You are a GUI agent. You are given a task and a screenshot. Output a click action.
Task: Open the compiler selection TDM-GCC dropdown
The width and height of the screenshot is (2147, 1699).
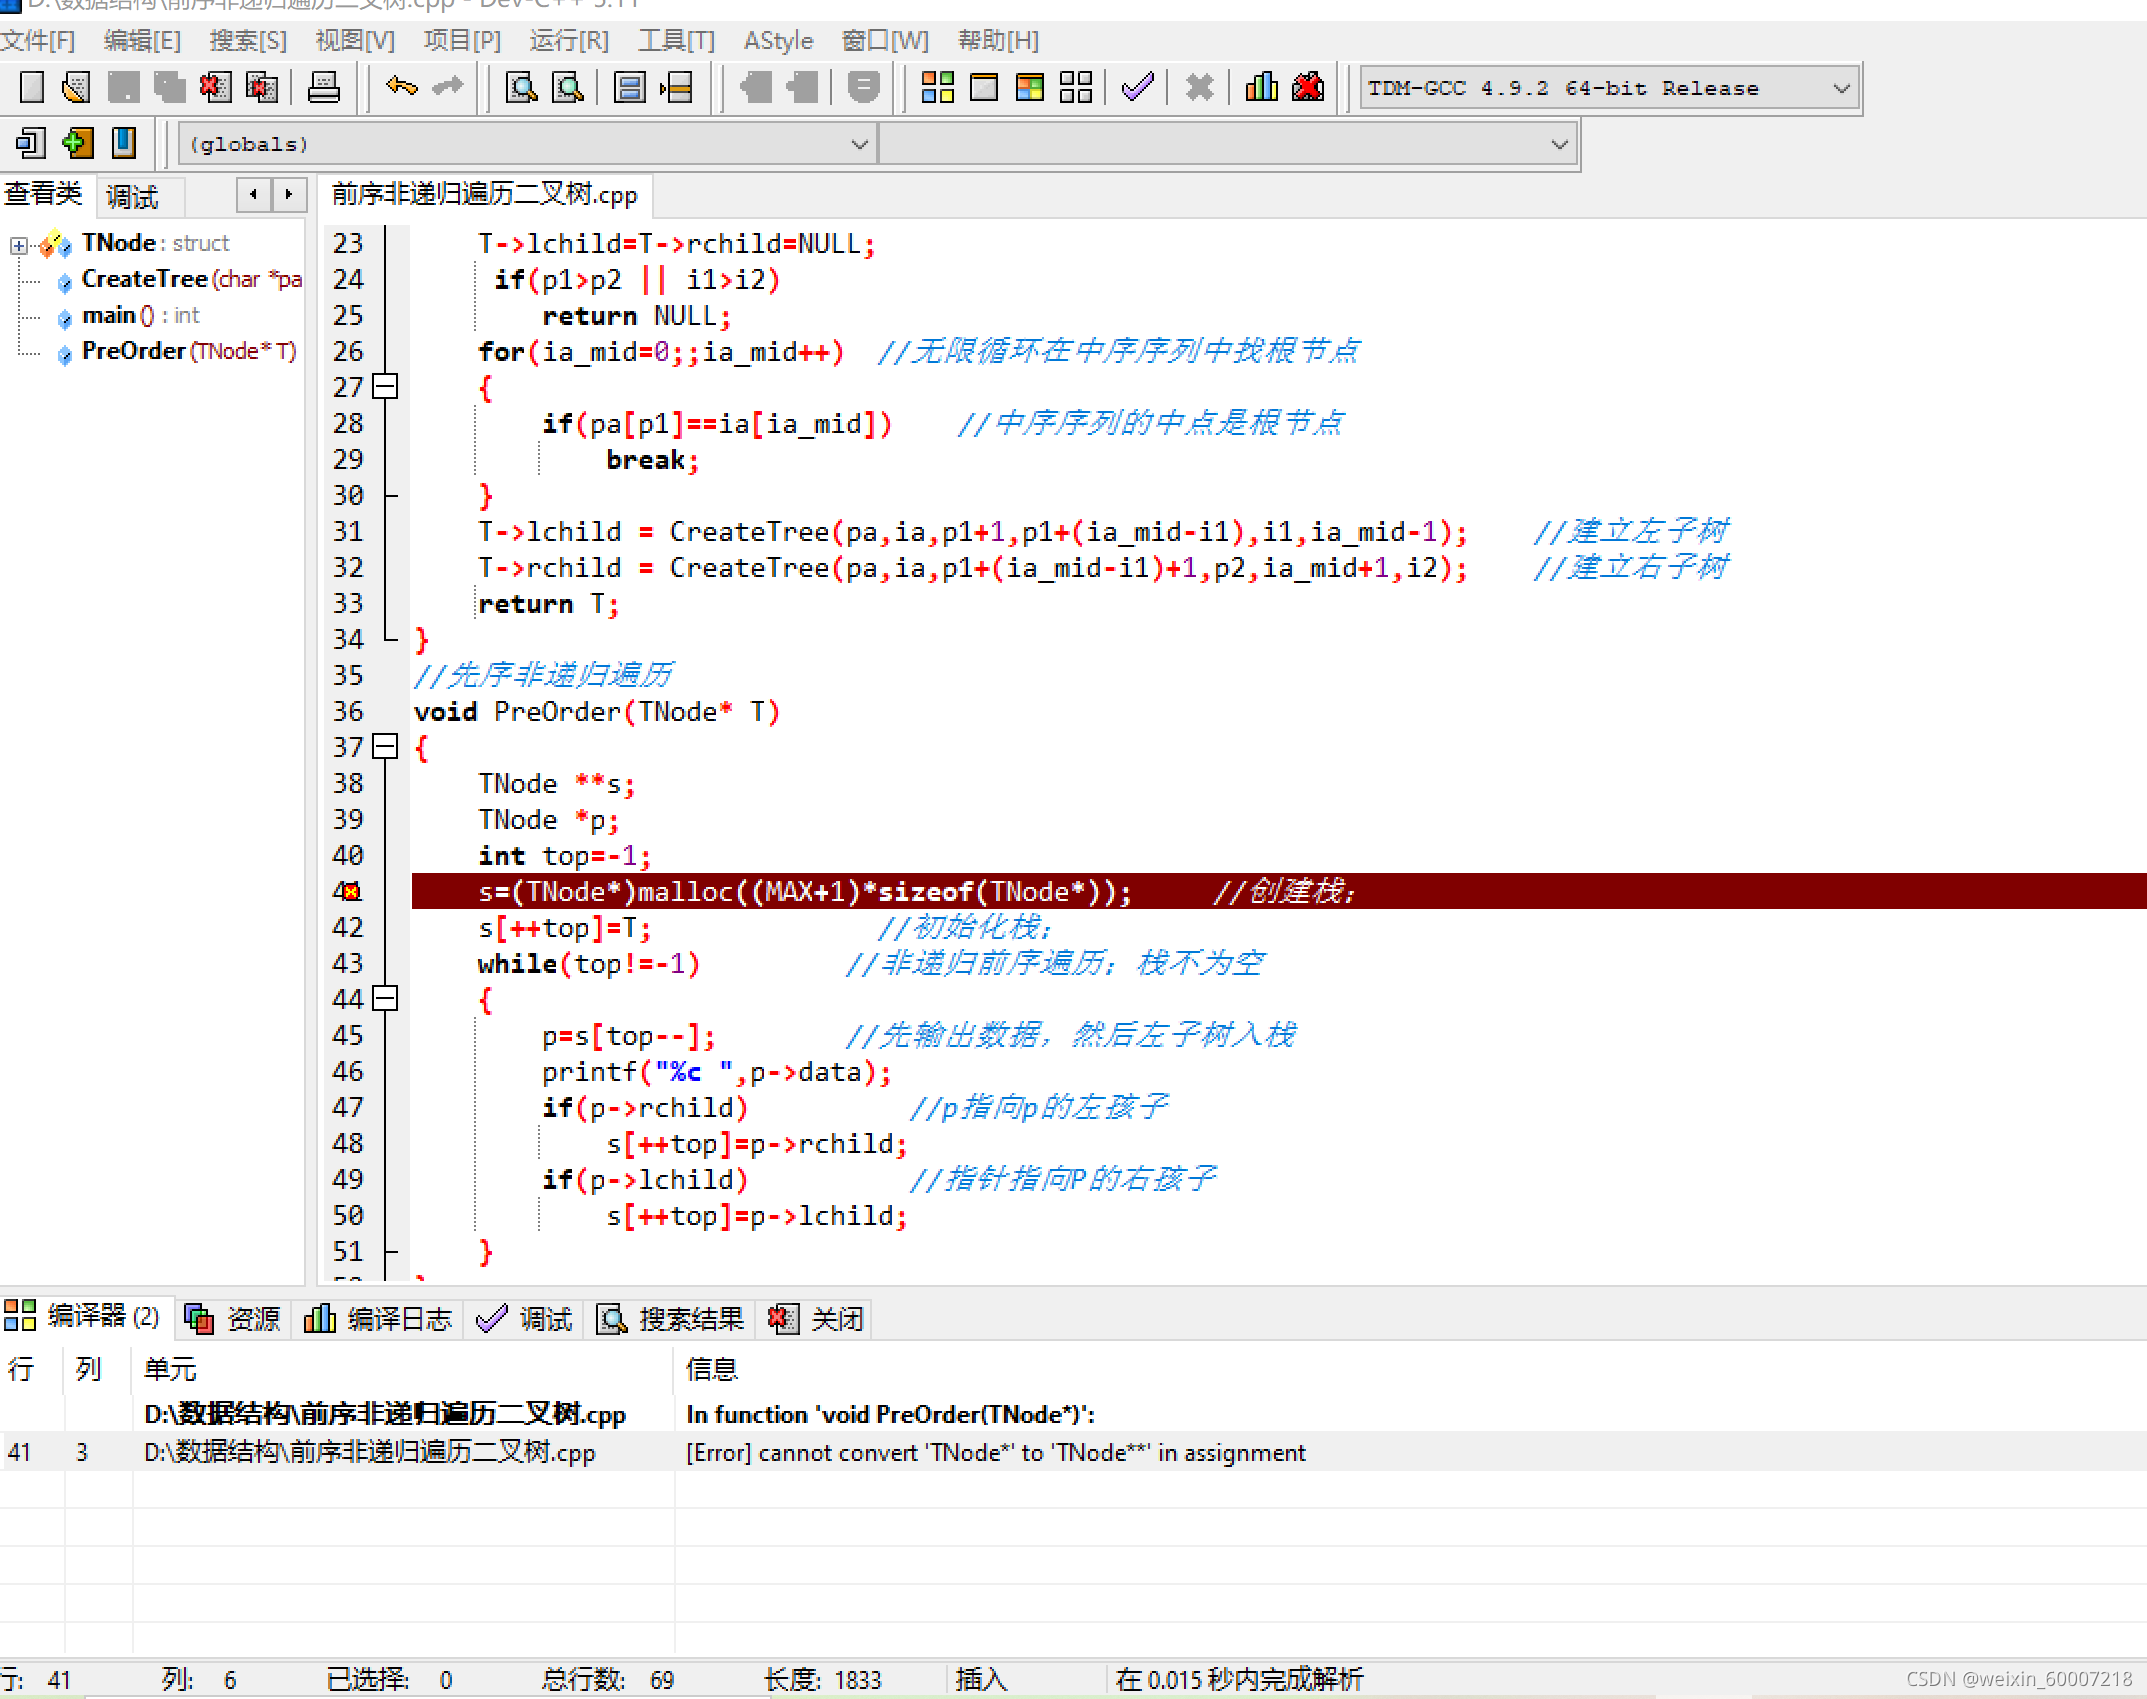pos(1840,89)
